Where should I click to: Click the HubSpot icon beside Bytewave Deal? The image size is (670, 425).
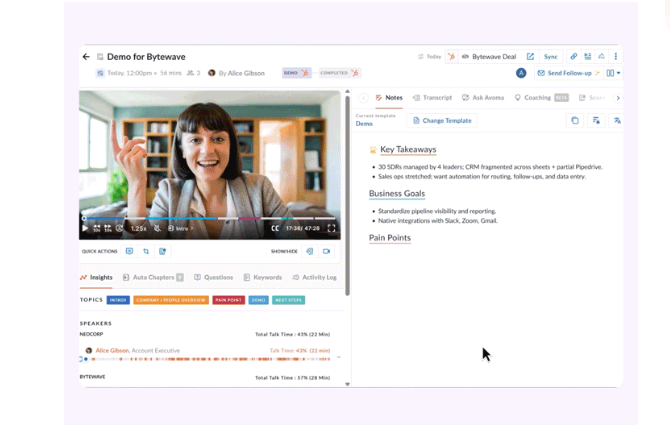451,56
